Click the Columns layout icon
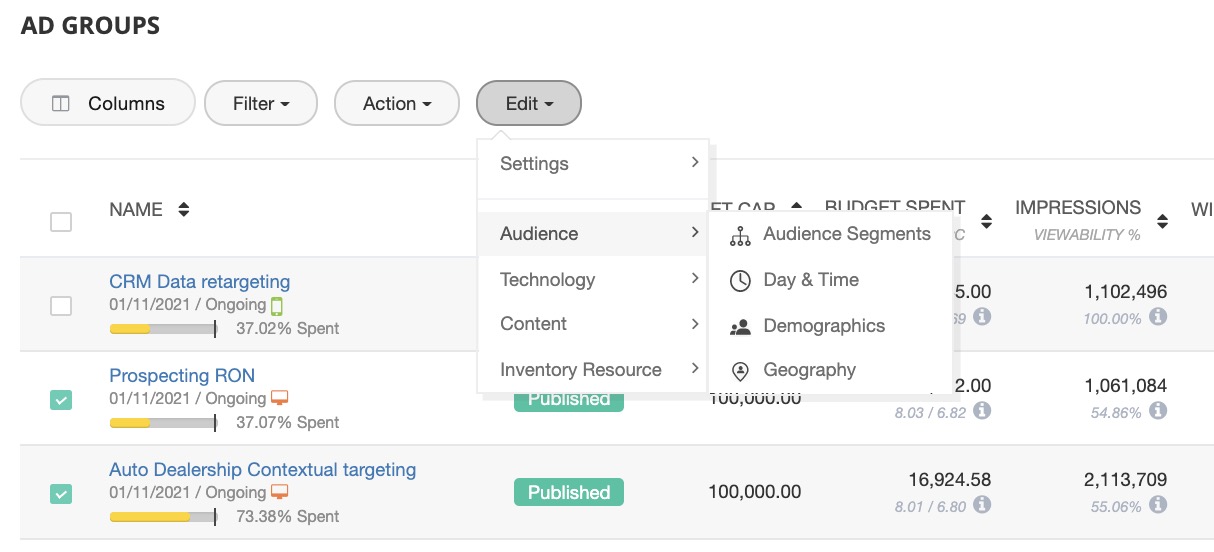The width and height of the screenshot is (1214, 552). [x=61, y=104]
